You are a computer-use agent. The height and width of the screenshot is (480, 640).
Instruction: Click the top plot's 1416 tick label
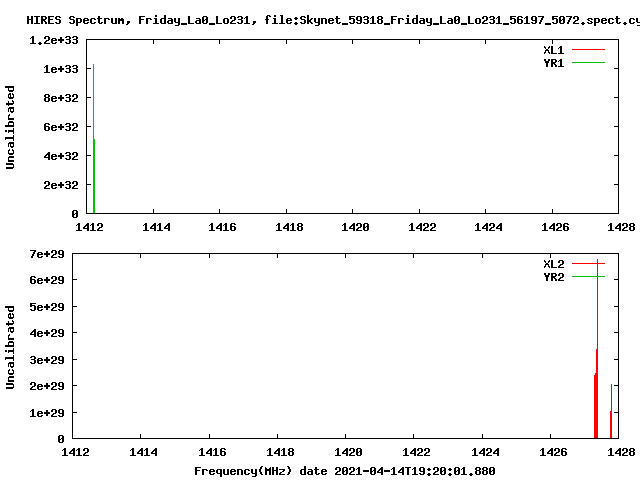point(222,227)
